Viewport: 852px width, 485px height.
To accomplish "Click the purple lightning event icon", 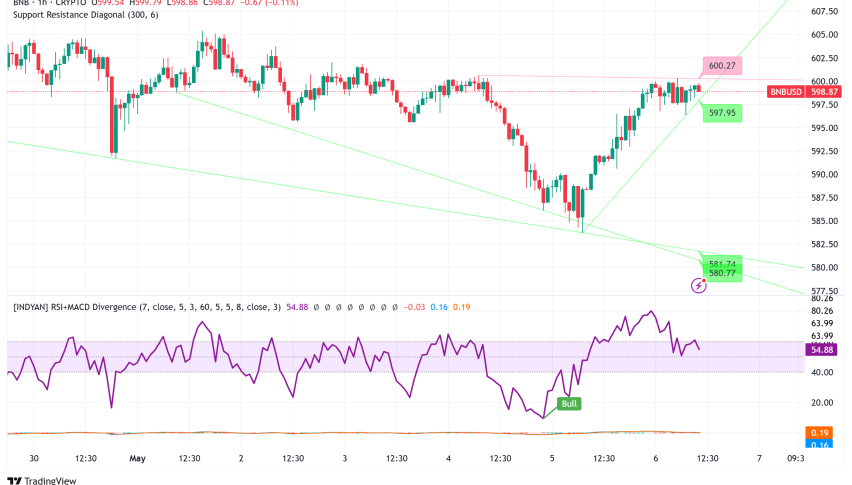I will pos(699,285).
